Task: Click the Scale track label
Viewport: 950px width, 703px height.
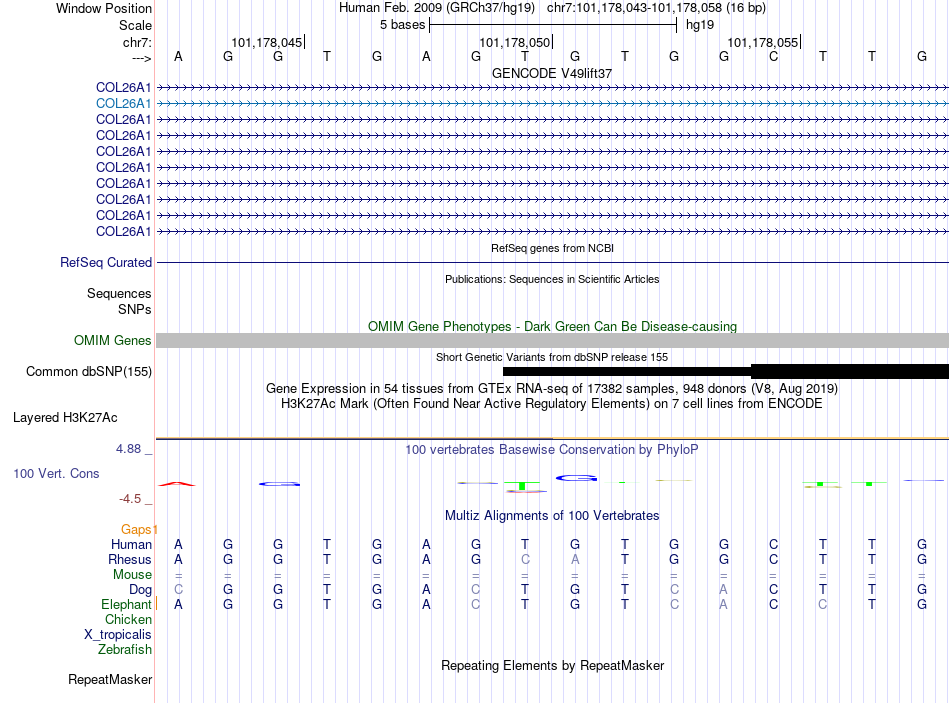Action: point(135,25)
